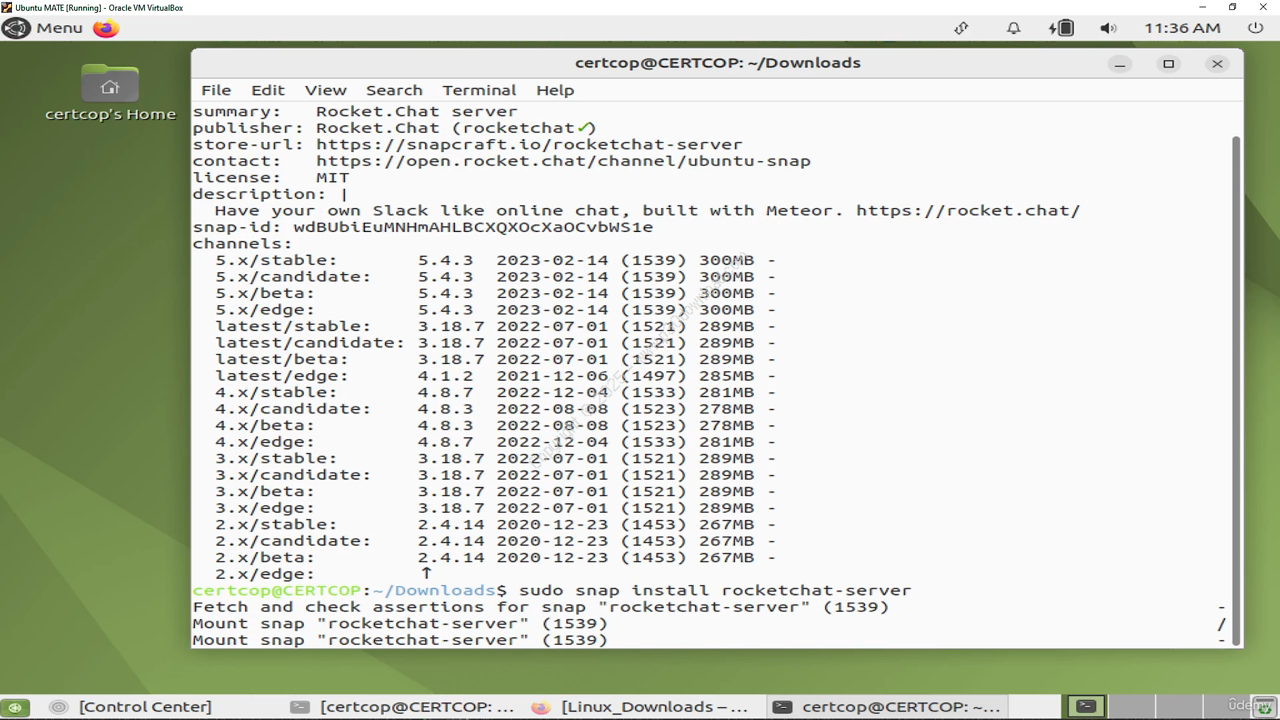Open the notification bell in the top panel
Image resolution: width=1280 pixels, height=720 pixels.
click(1013, 28)
